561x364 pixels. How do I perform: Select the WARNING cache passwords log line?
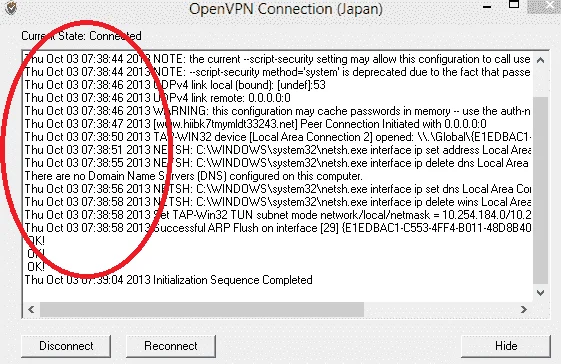click(278, 111)
